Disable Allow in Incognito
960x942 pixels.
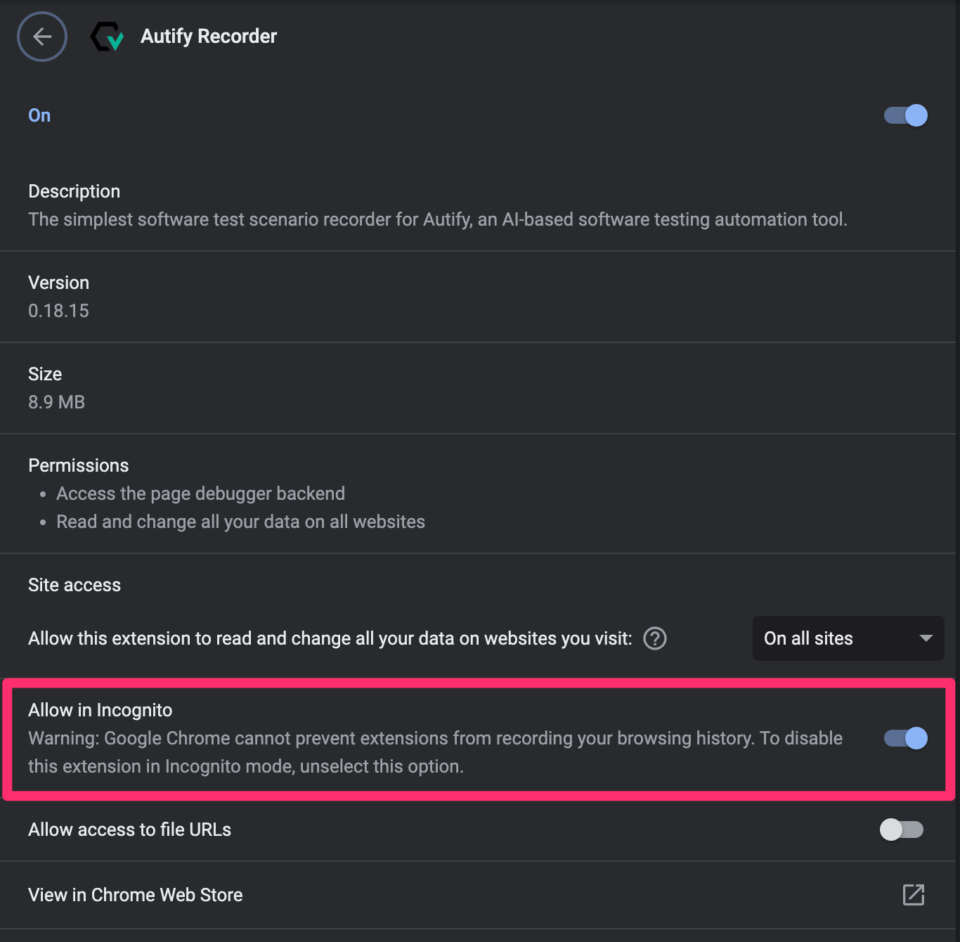point(903,738)
